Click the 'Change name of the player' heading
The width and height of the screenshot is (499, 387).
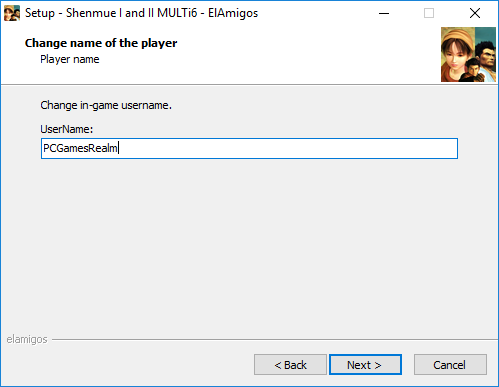point(101,43)
